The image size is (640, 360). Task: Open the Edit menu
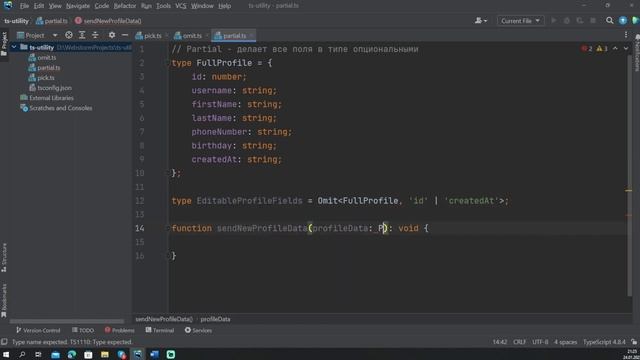pos(39,6)
